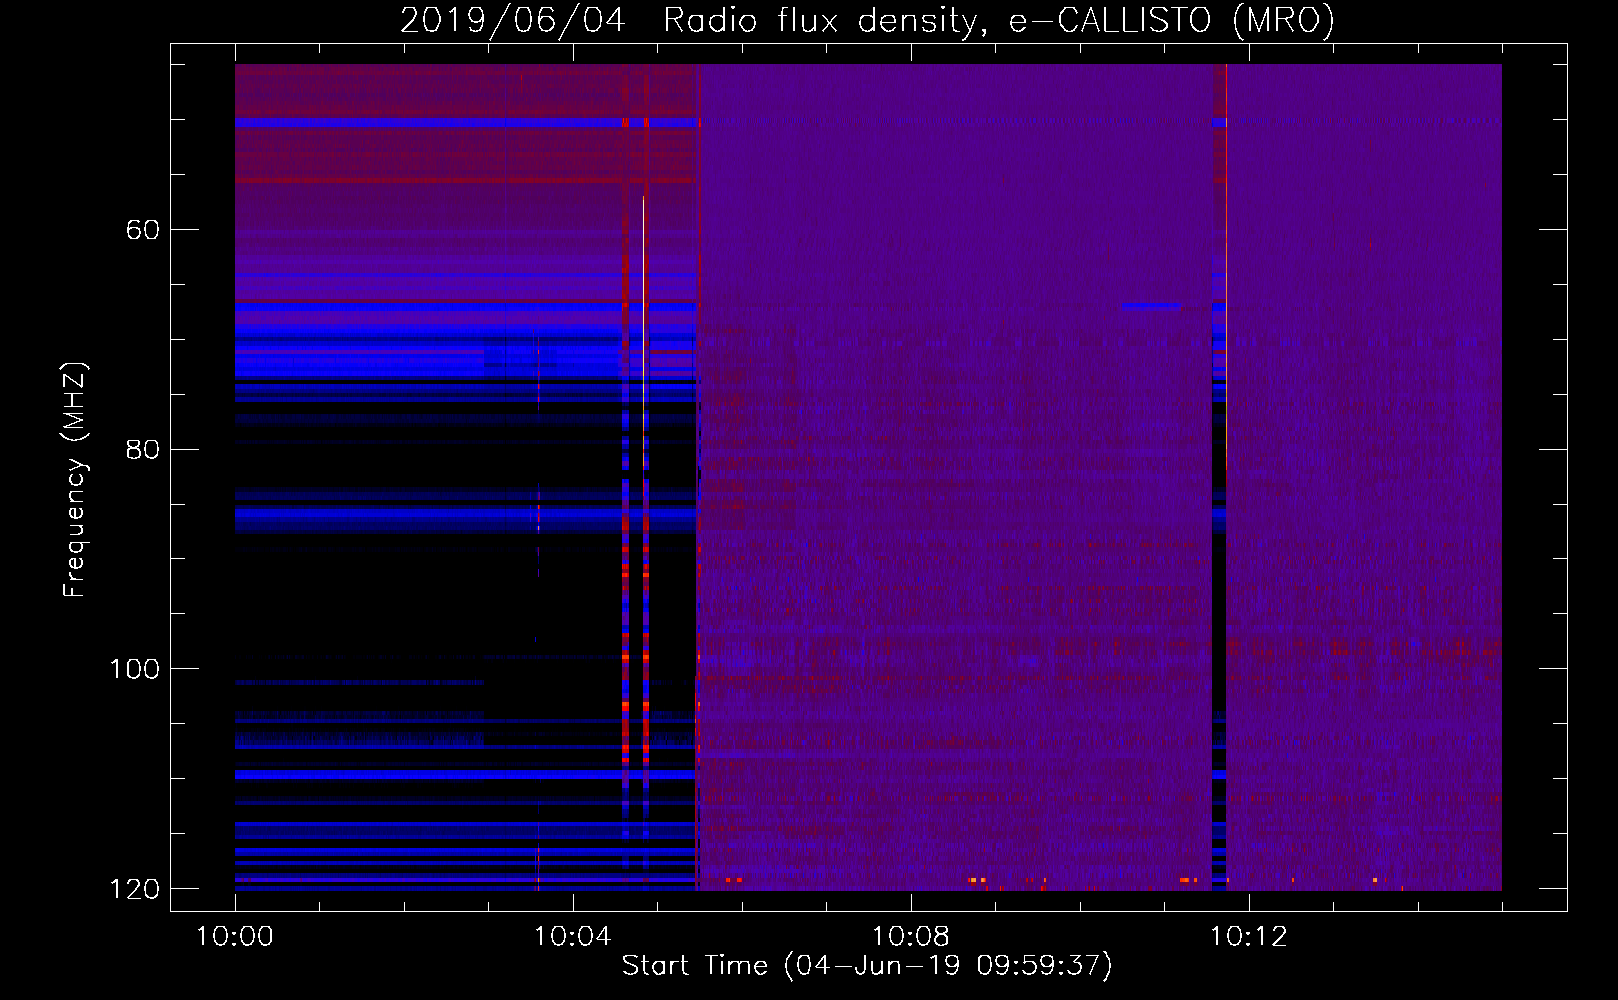
Task: Click the plot title "Radio flux density, e-CALLISTO (MRO)"
Action: point(999,20)
